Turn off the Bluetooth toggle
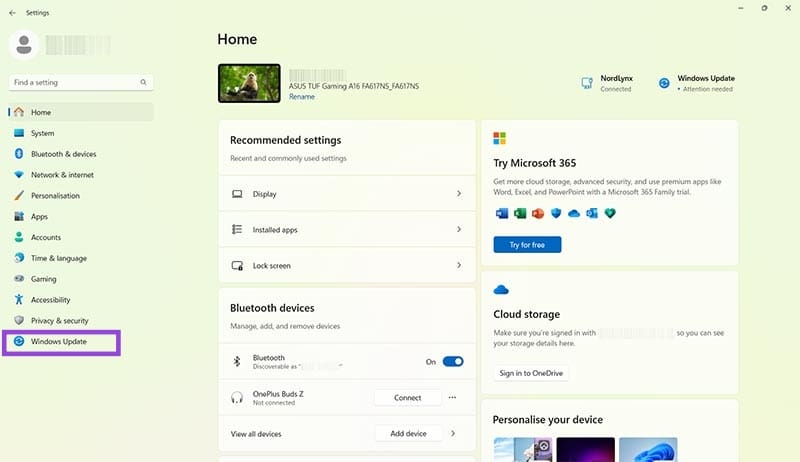Viewport: 800px width, 462px height. coord(452,362)
